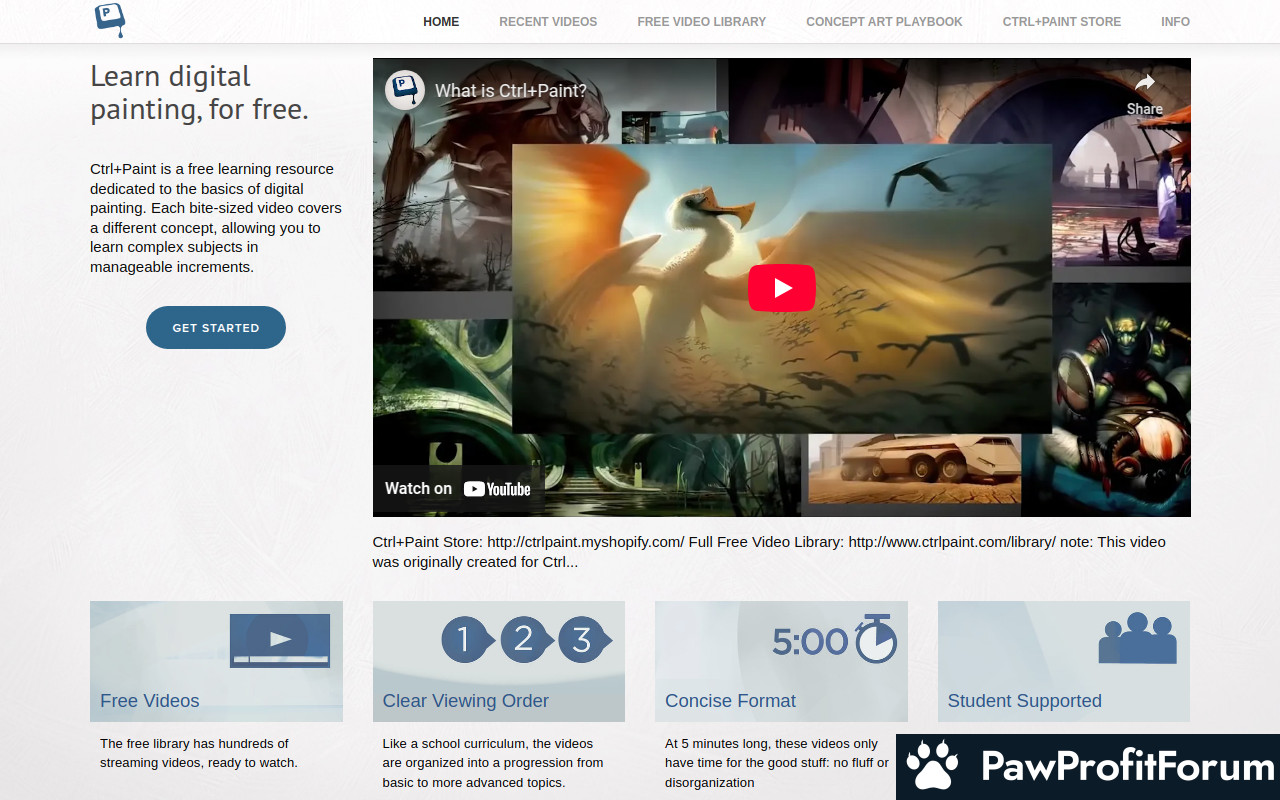Open the video title 'What is Ctrl+Paint?'
This screenshot has width=1280, height=800.
(x=510, y=91)
